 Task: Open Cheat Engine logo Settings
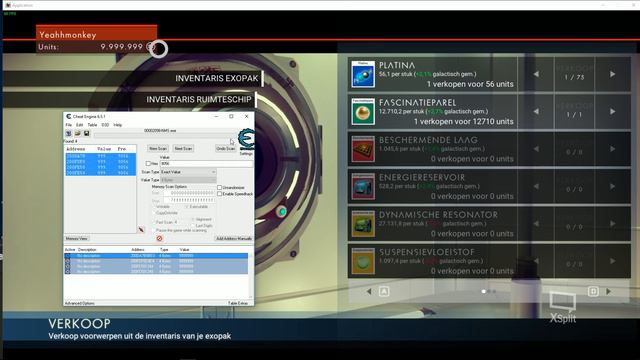pyautogui.click(x=246, y=141)
